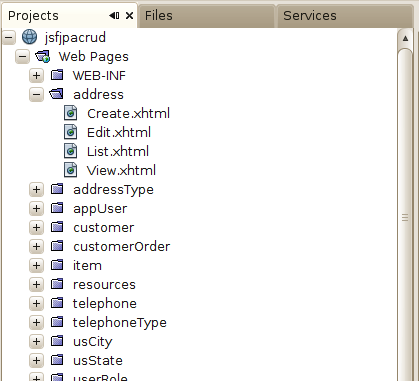Select the addressType folder label

[x=113, y=190]
